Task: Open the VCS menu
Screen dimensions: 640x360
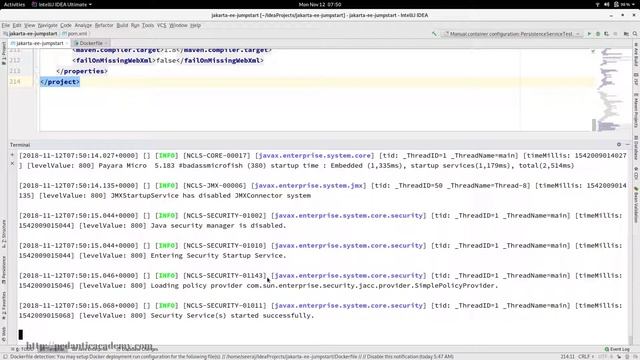Action: [x=162, y=25]
